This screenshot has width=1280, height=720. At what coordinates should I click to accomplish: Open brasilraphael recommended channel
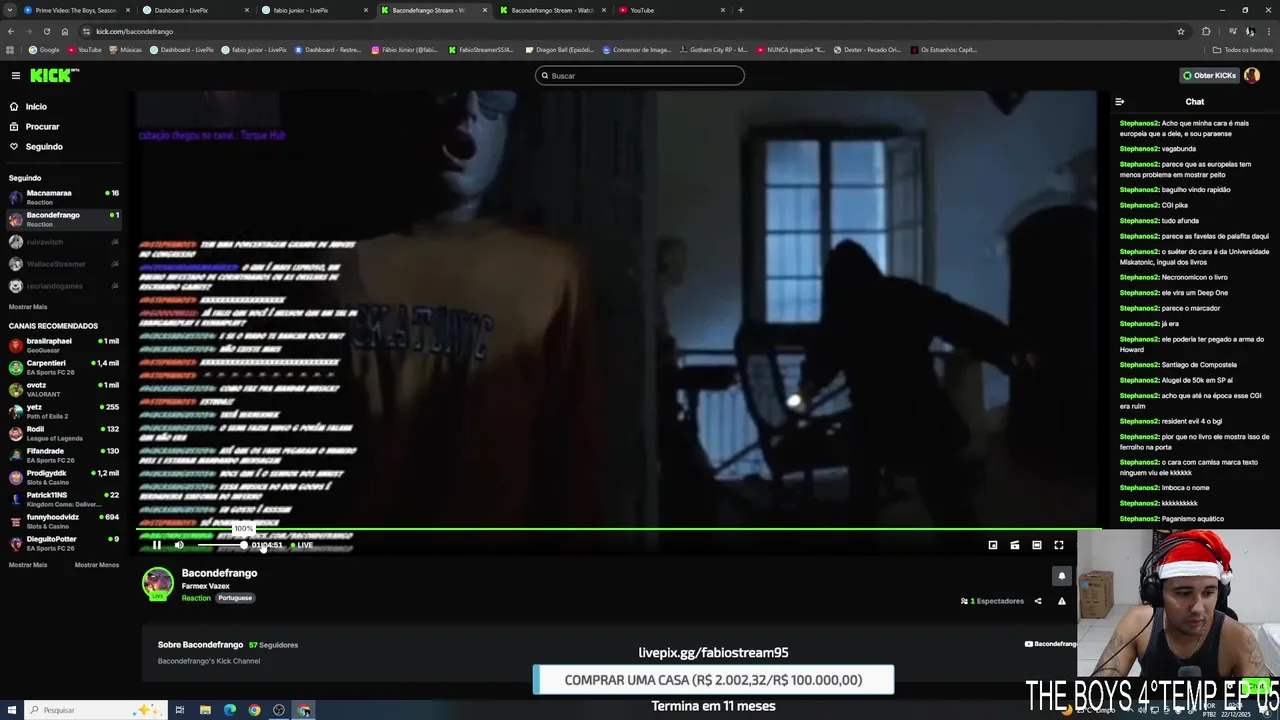click(x=62, y=345)
